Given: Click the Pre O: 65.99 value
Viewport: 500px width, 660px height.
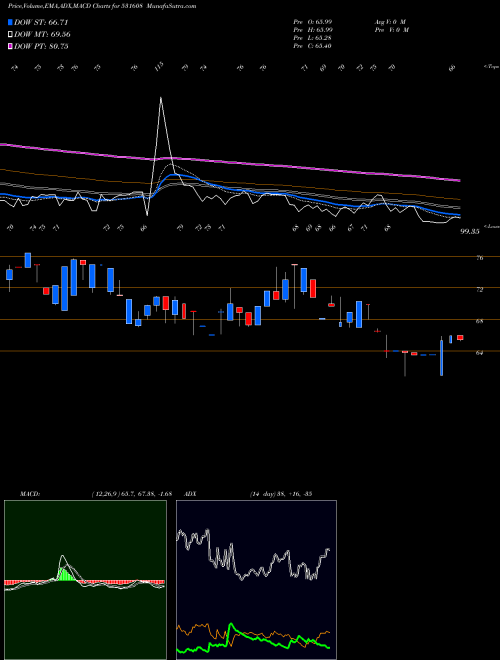Looking at the screenshot, I should [x=313, y=22].
